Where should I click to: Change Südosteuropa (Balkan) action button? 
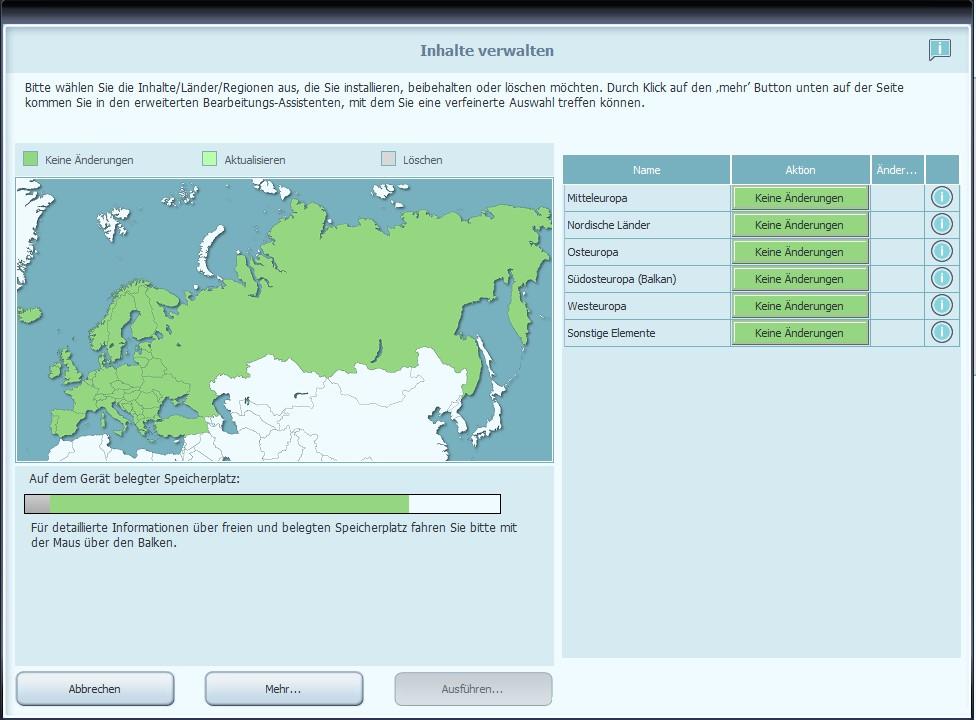click(x=799, y=279)
